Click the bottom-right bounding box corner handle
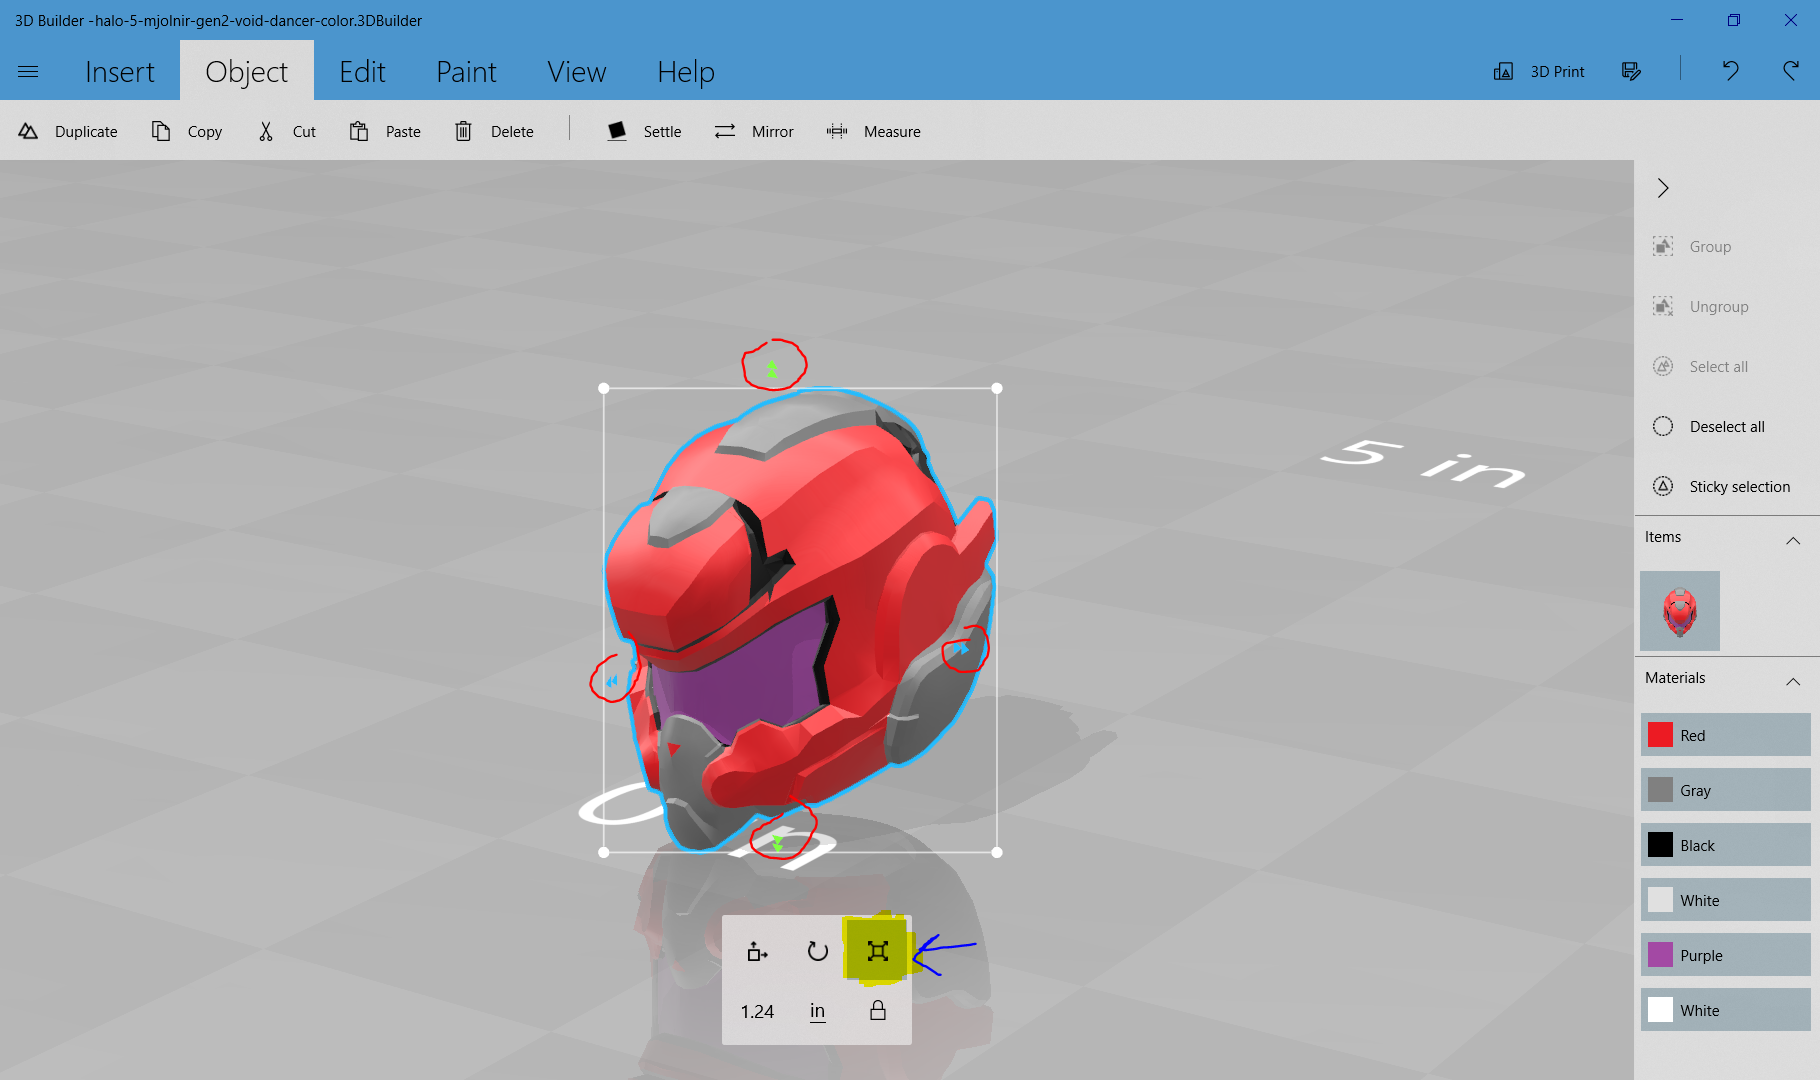 (997, 852)
